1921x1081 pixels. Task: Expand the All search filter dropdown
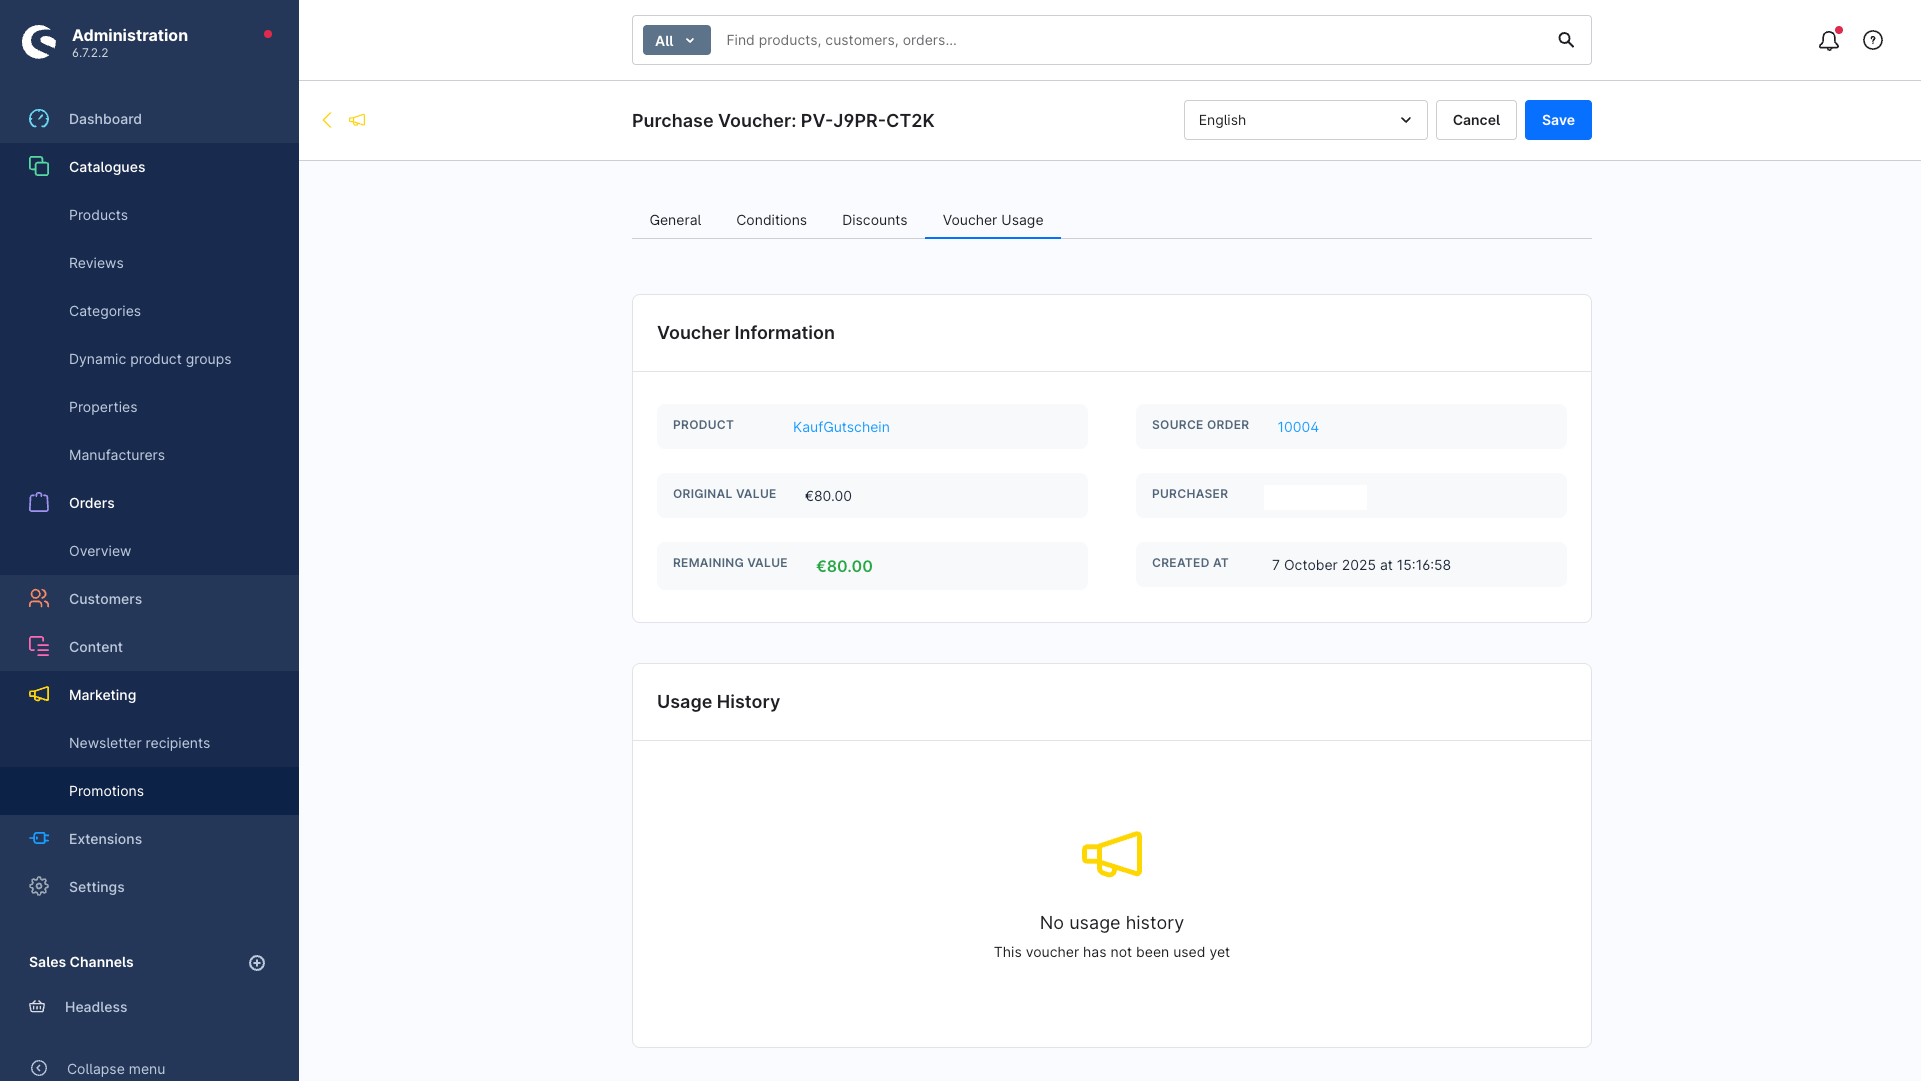tap(676, 41)
